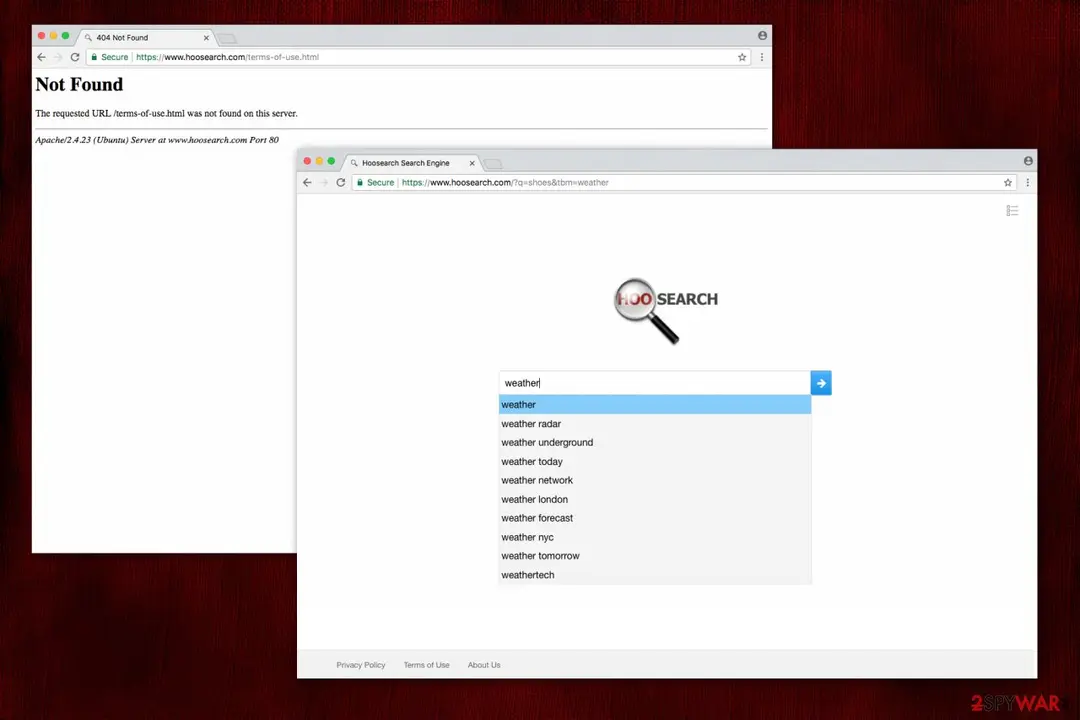Select the Hoosearch Search Engine tab
Viewport: 1080px width, 720px height.
pos(412,163)
